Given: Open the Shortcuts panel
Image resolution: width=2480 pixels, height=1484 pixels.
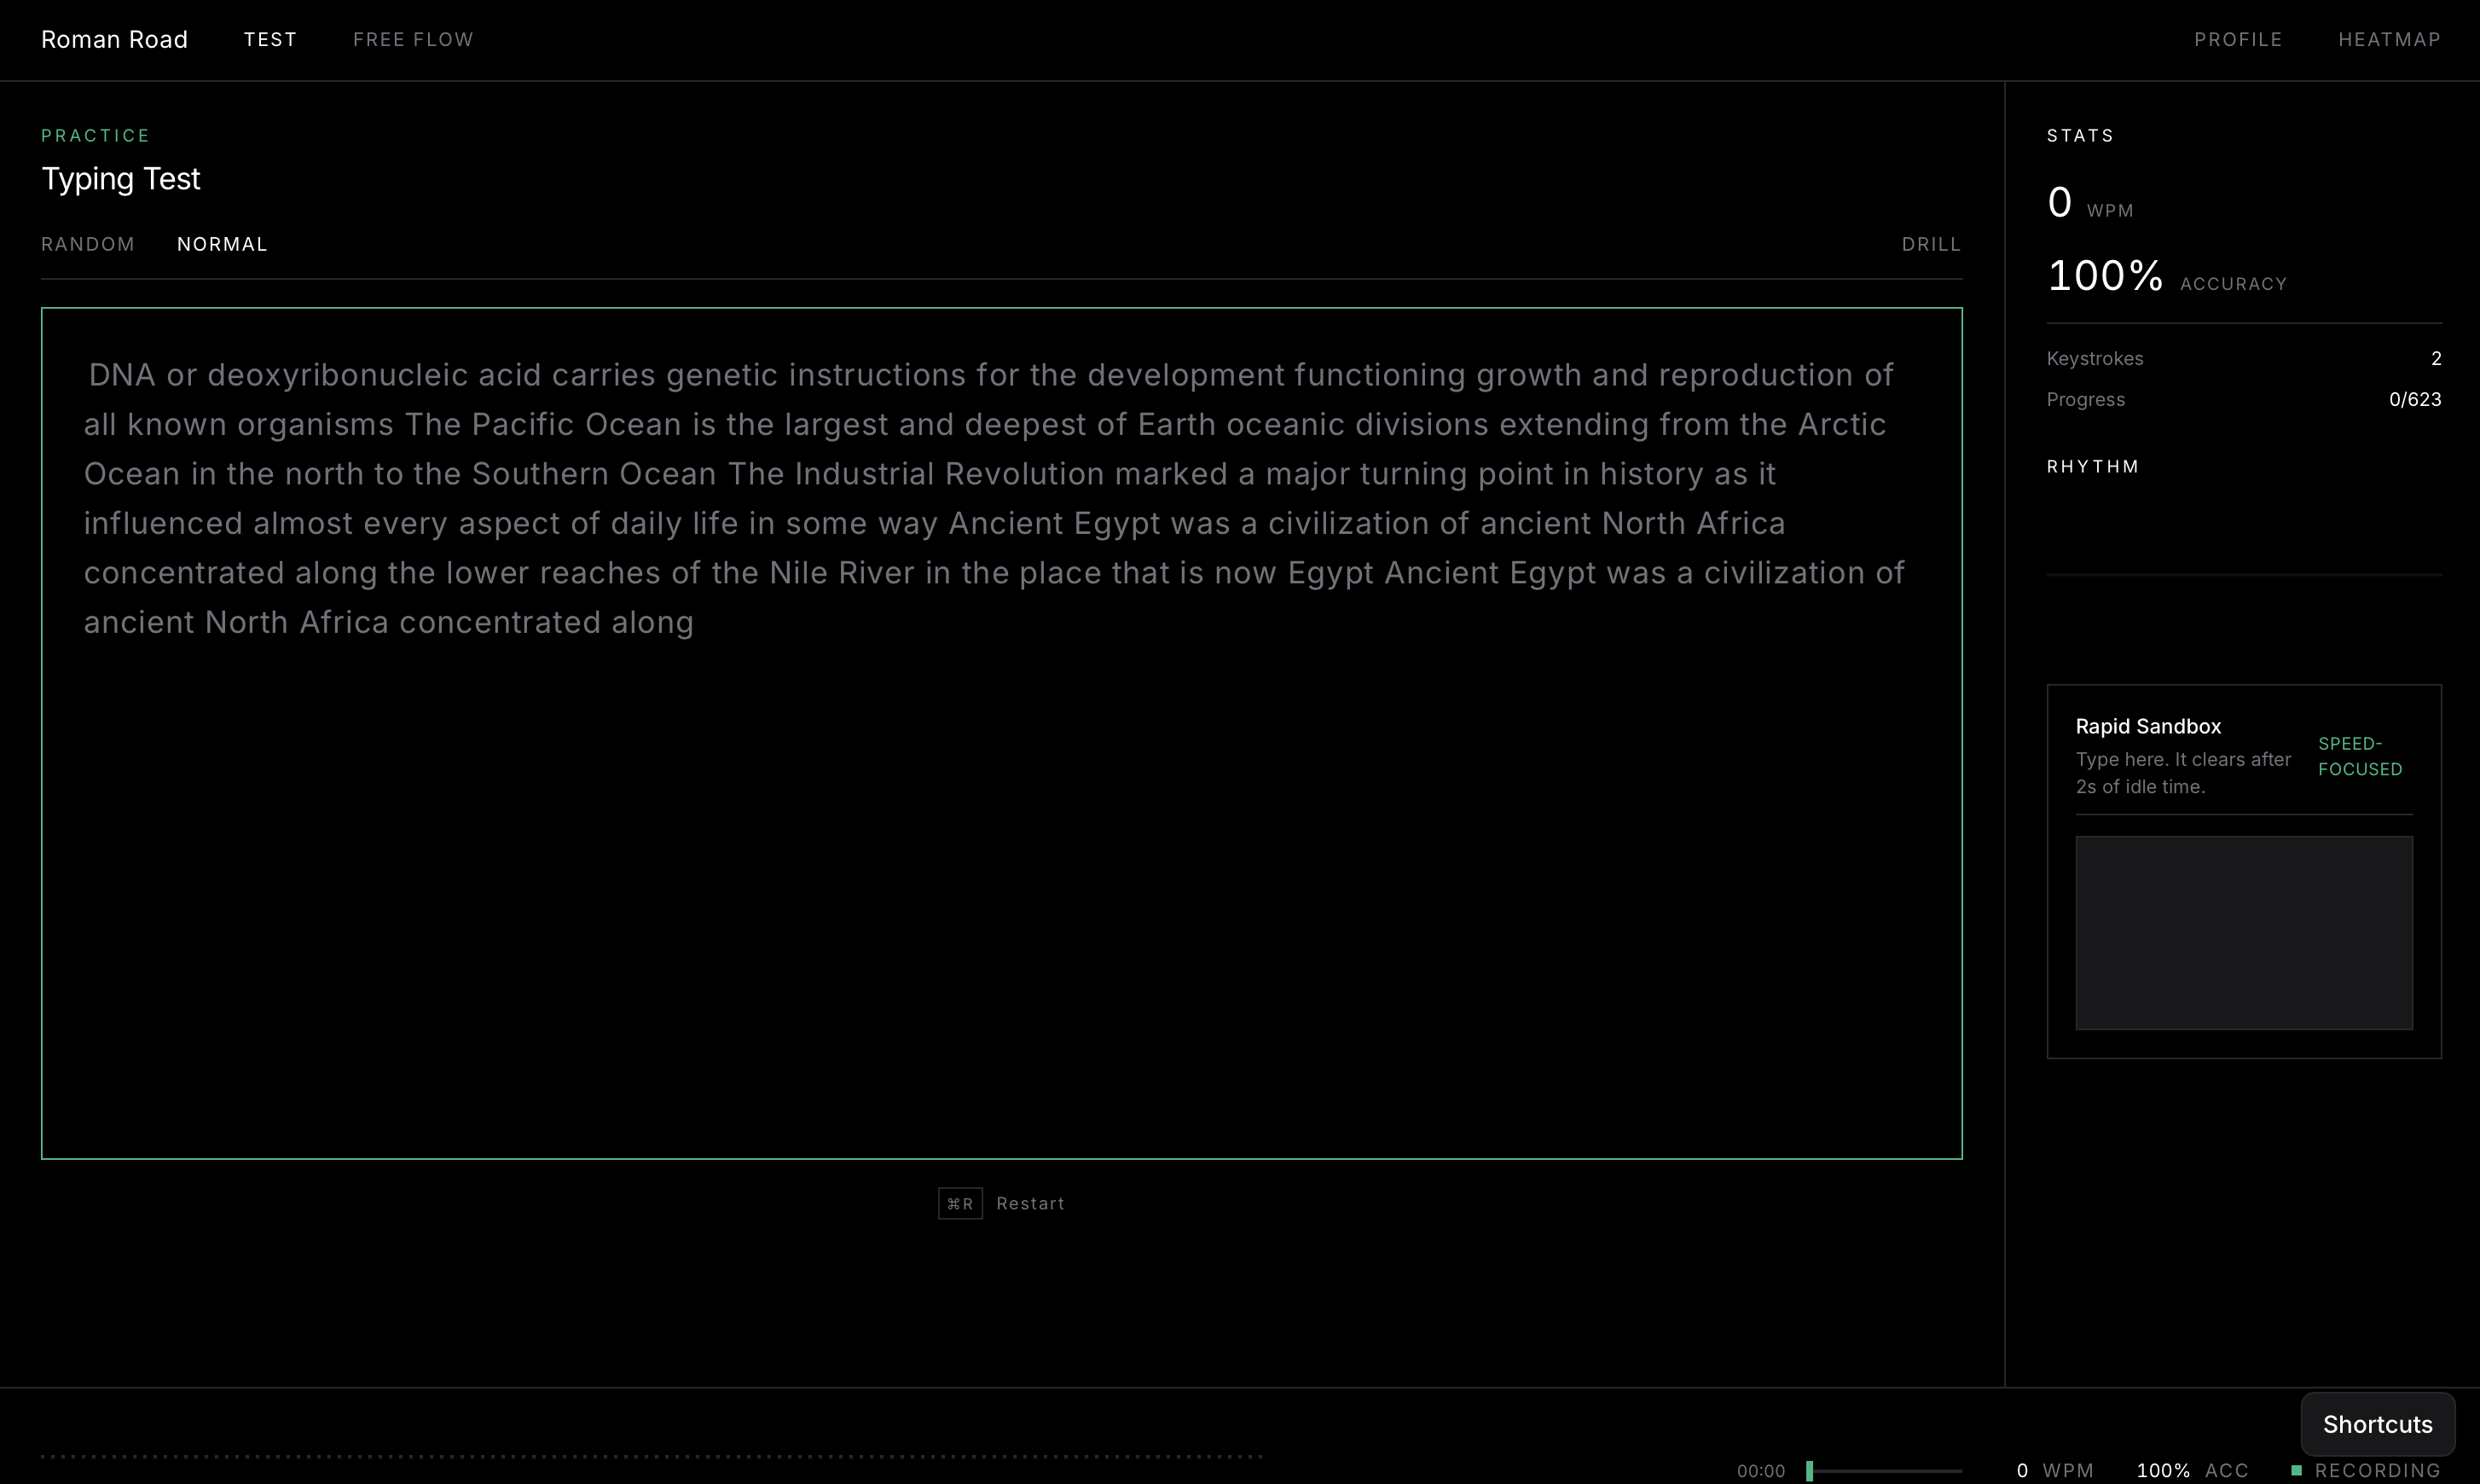Looking at the screenshot, I should [x=2376, y=1424].
